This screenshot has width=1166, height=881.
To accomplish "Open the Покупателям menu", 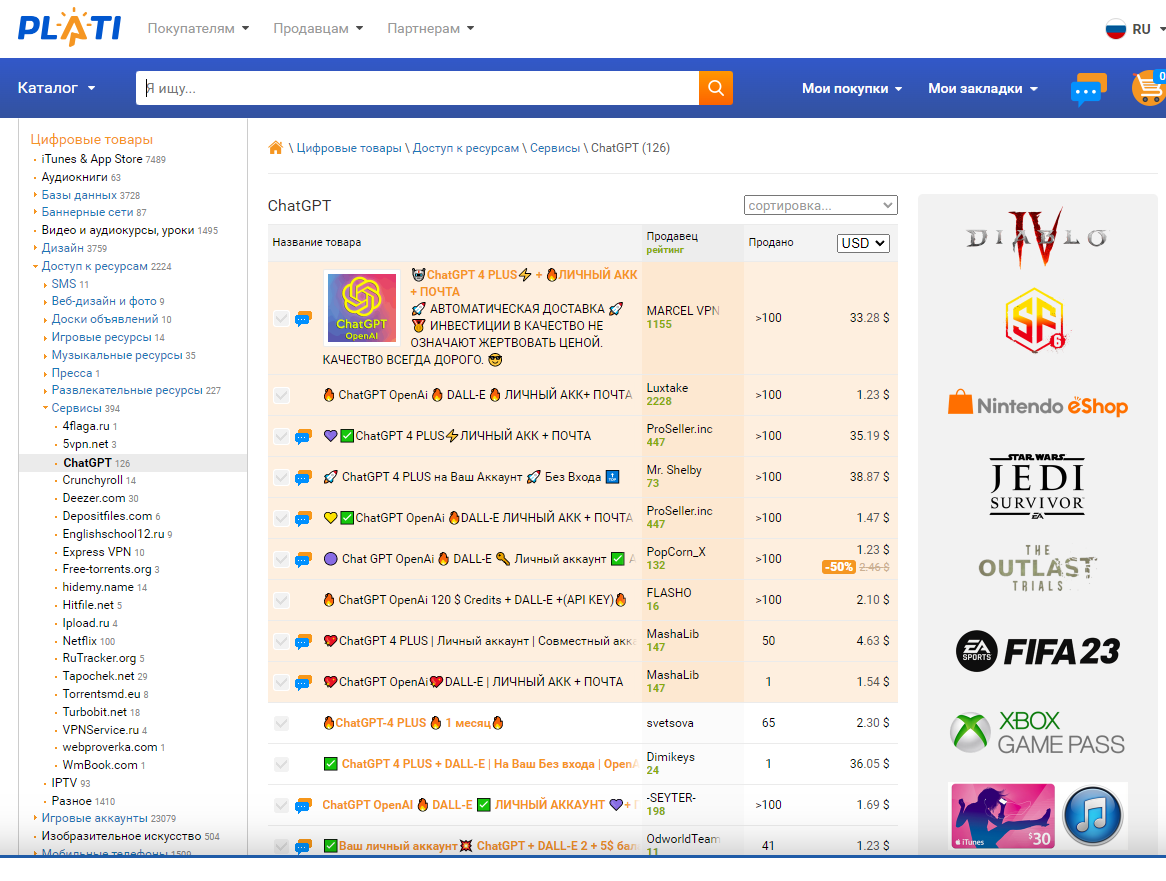I will point(198,28).
